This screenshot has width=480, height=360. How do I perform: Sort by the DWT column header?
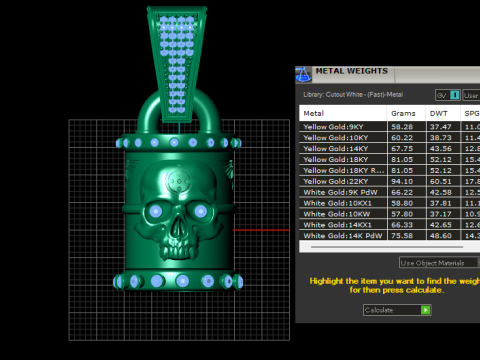[443, 113]
